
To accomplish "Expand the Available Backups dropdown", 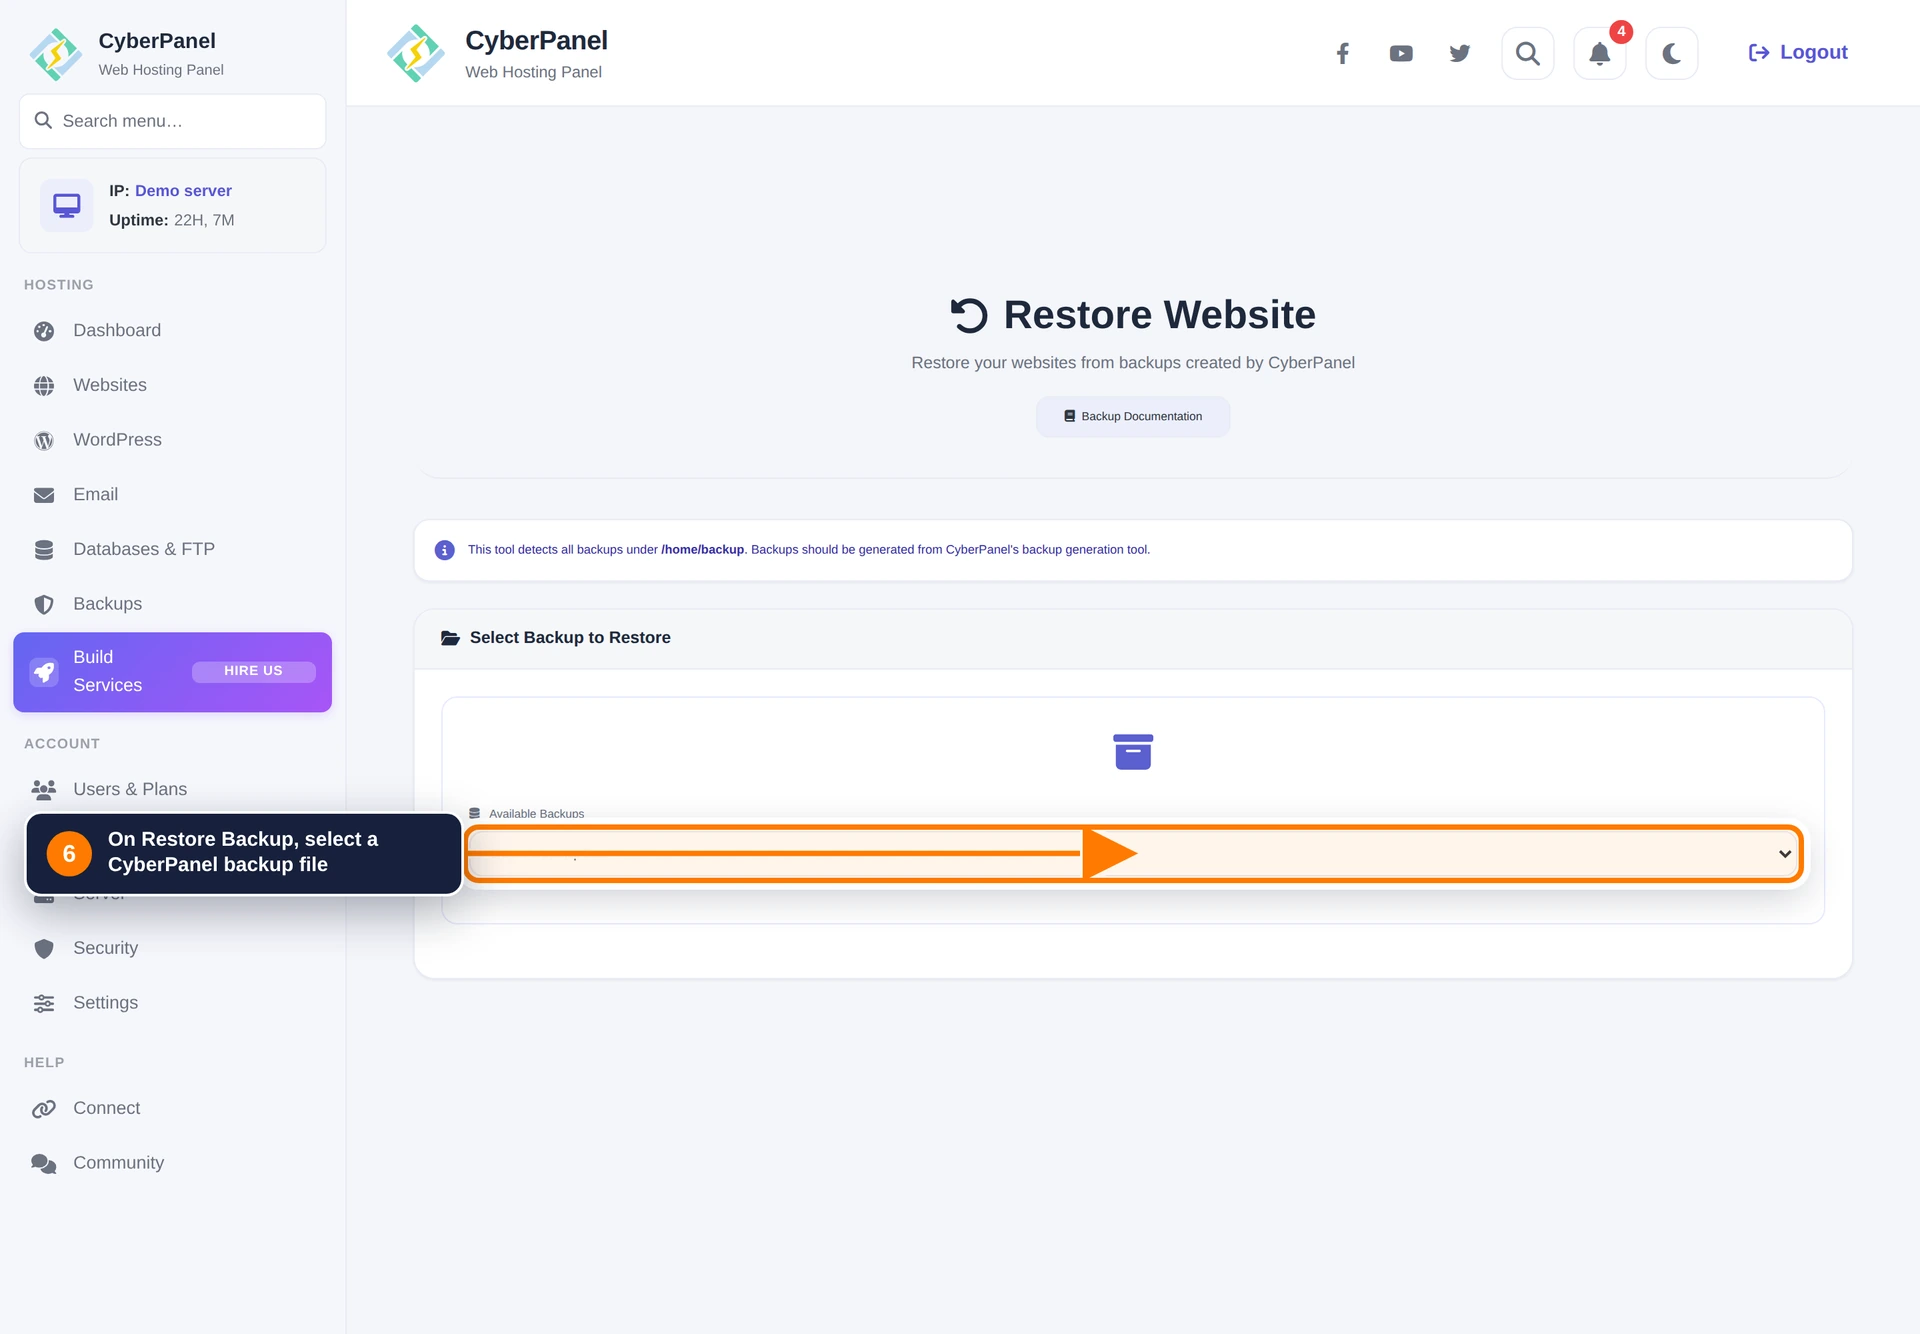I will click(1133, 853).
